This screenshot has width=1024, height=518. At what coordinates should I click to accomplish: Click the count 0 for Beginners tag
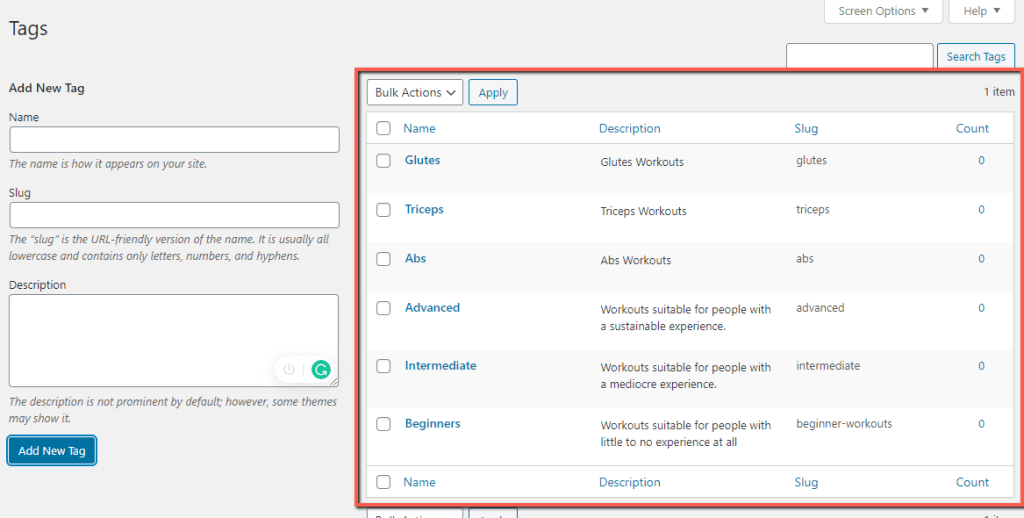tap(981, 424)
